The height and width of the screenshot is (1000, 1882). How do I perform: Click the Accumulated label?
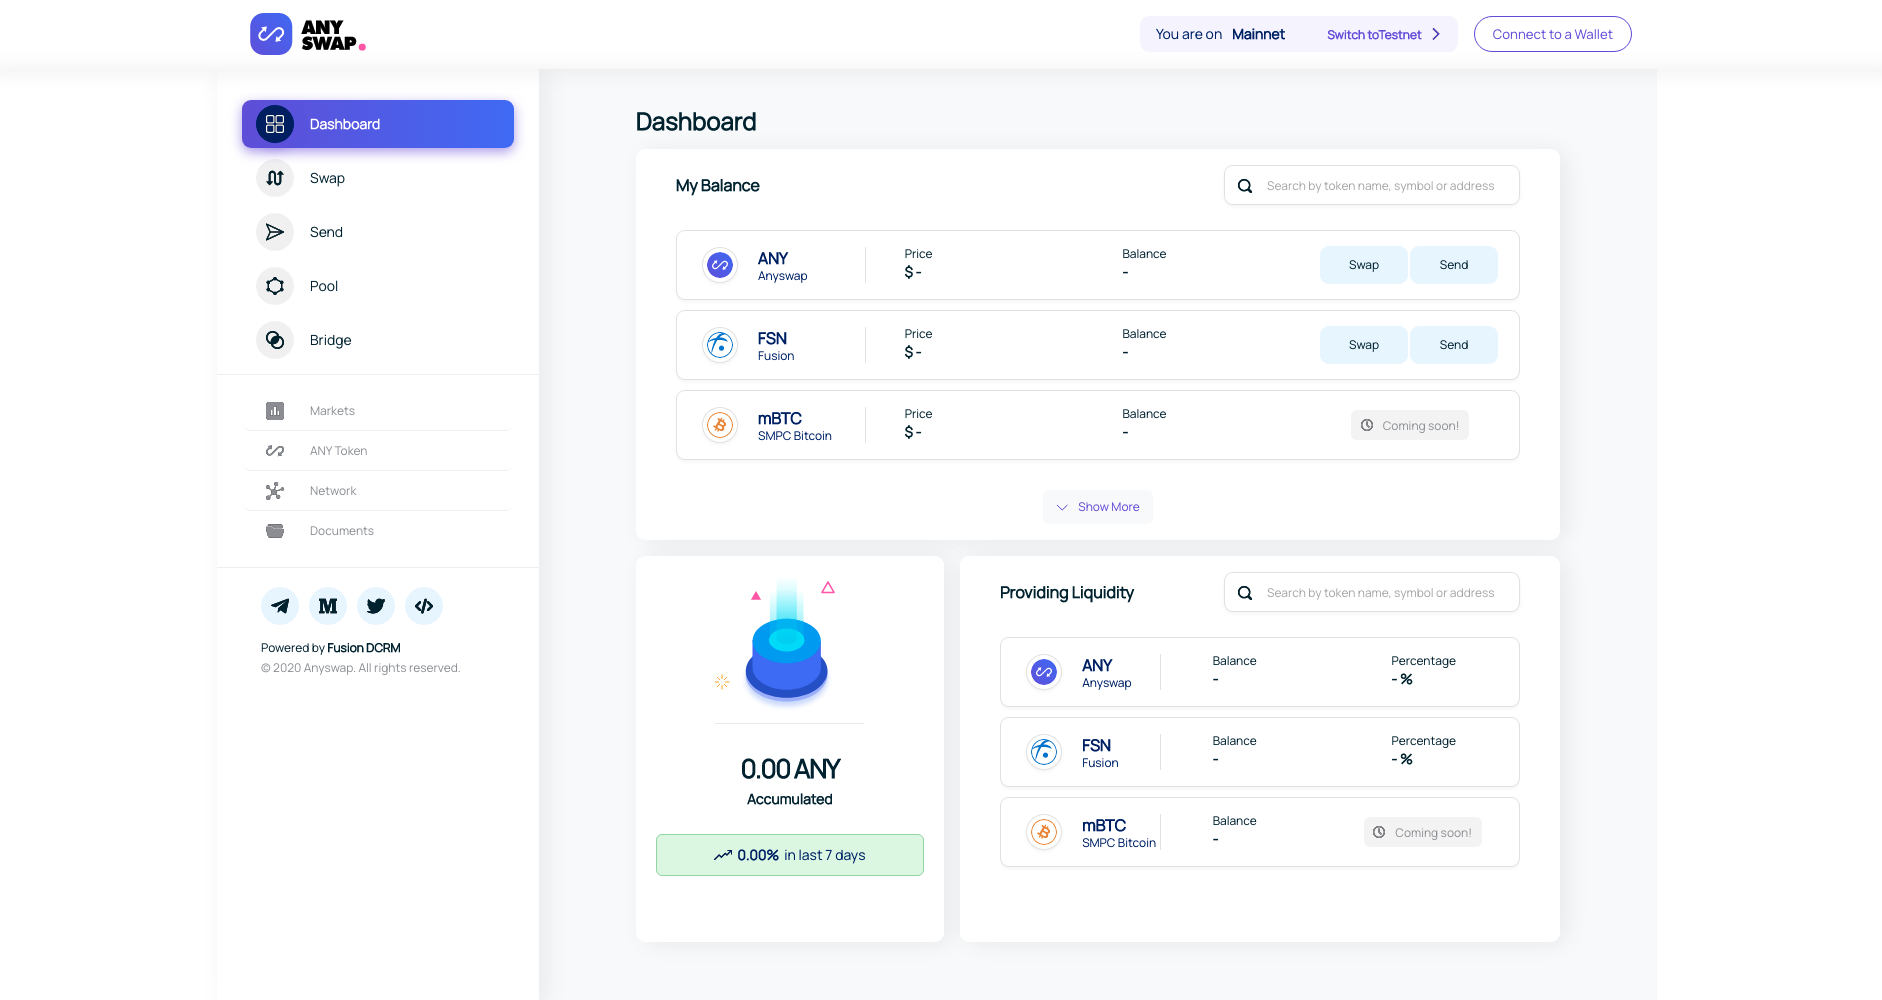pos(790,799)
